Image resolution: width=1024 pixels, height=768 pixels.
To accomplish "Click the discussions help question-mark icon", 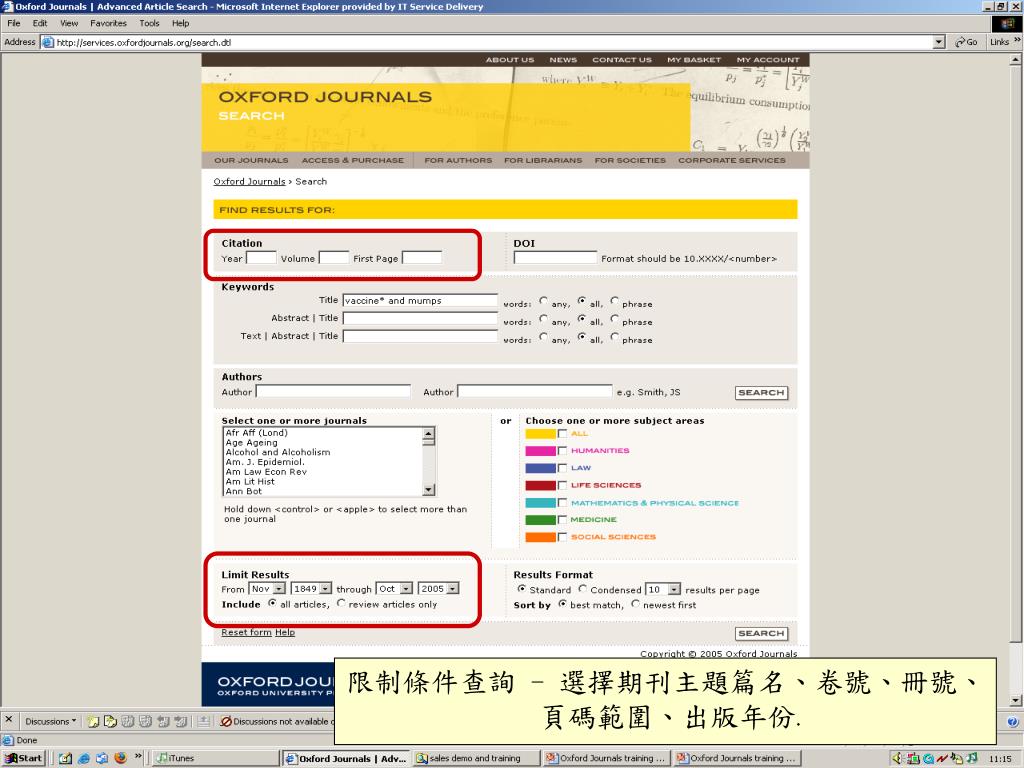I will 1012,722.
